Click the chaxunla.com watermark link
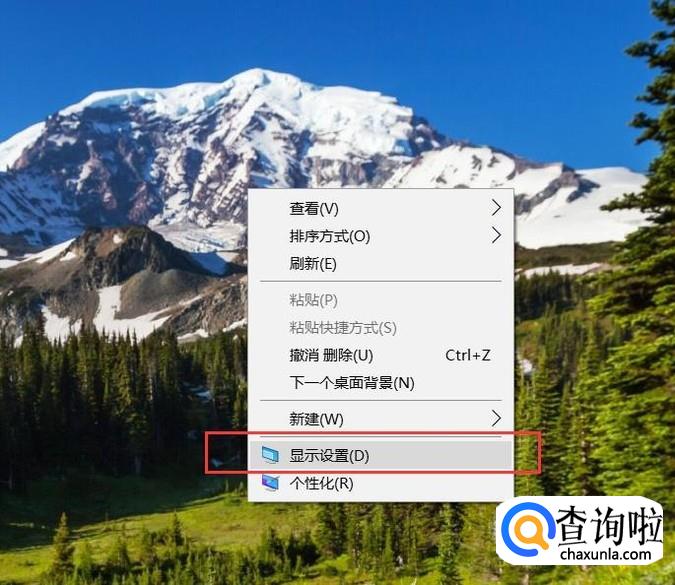The image size is (675, 585). [x=605, y=554]
